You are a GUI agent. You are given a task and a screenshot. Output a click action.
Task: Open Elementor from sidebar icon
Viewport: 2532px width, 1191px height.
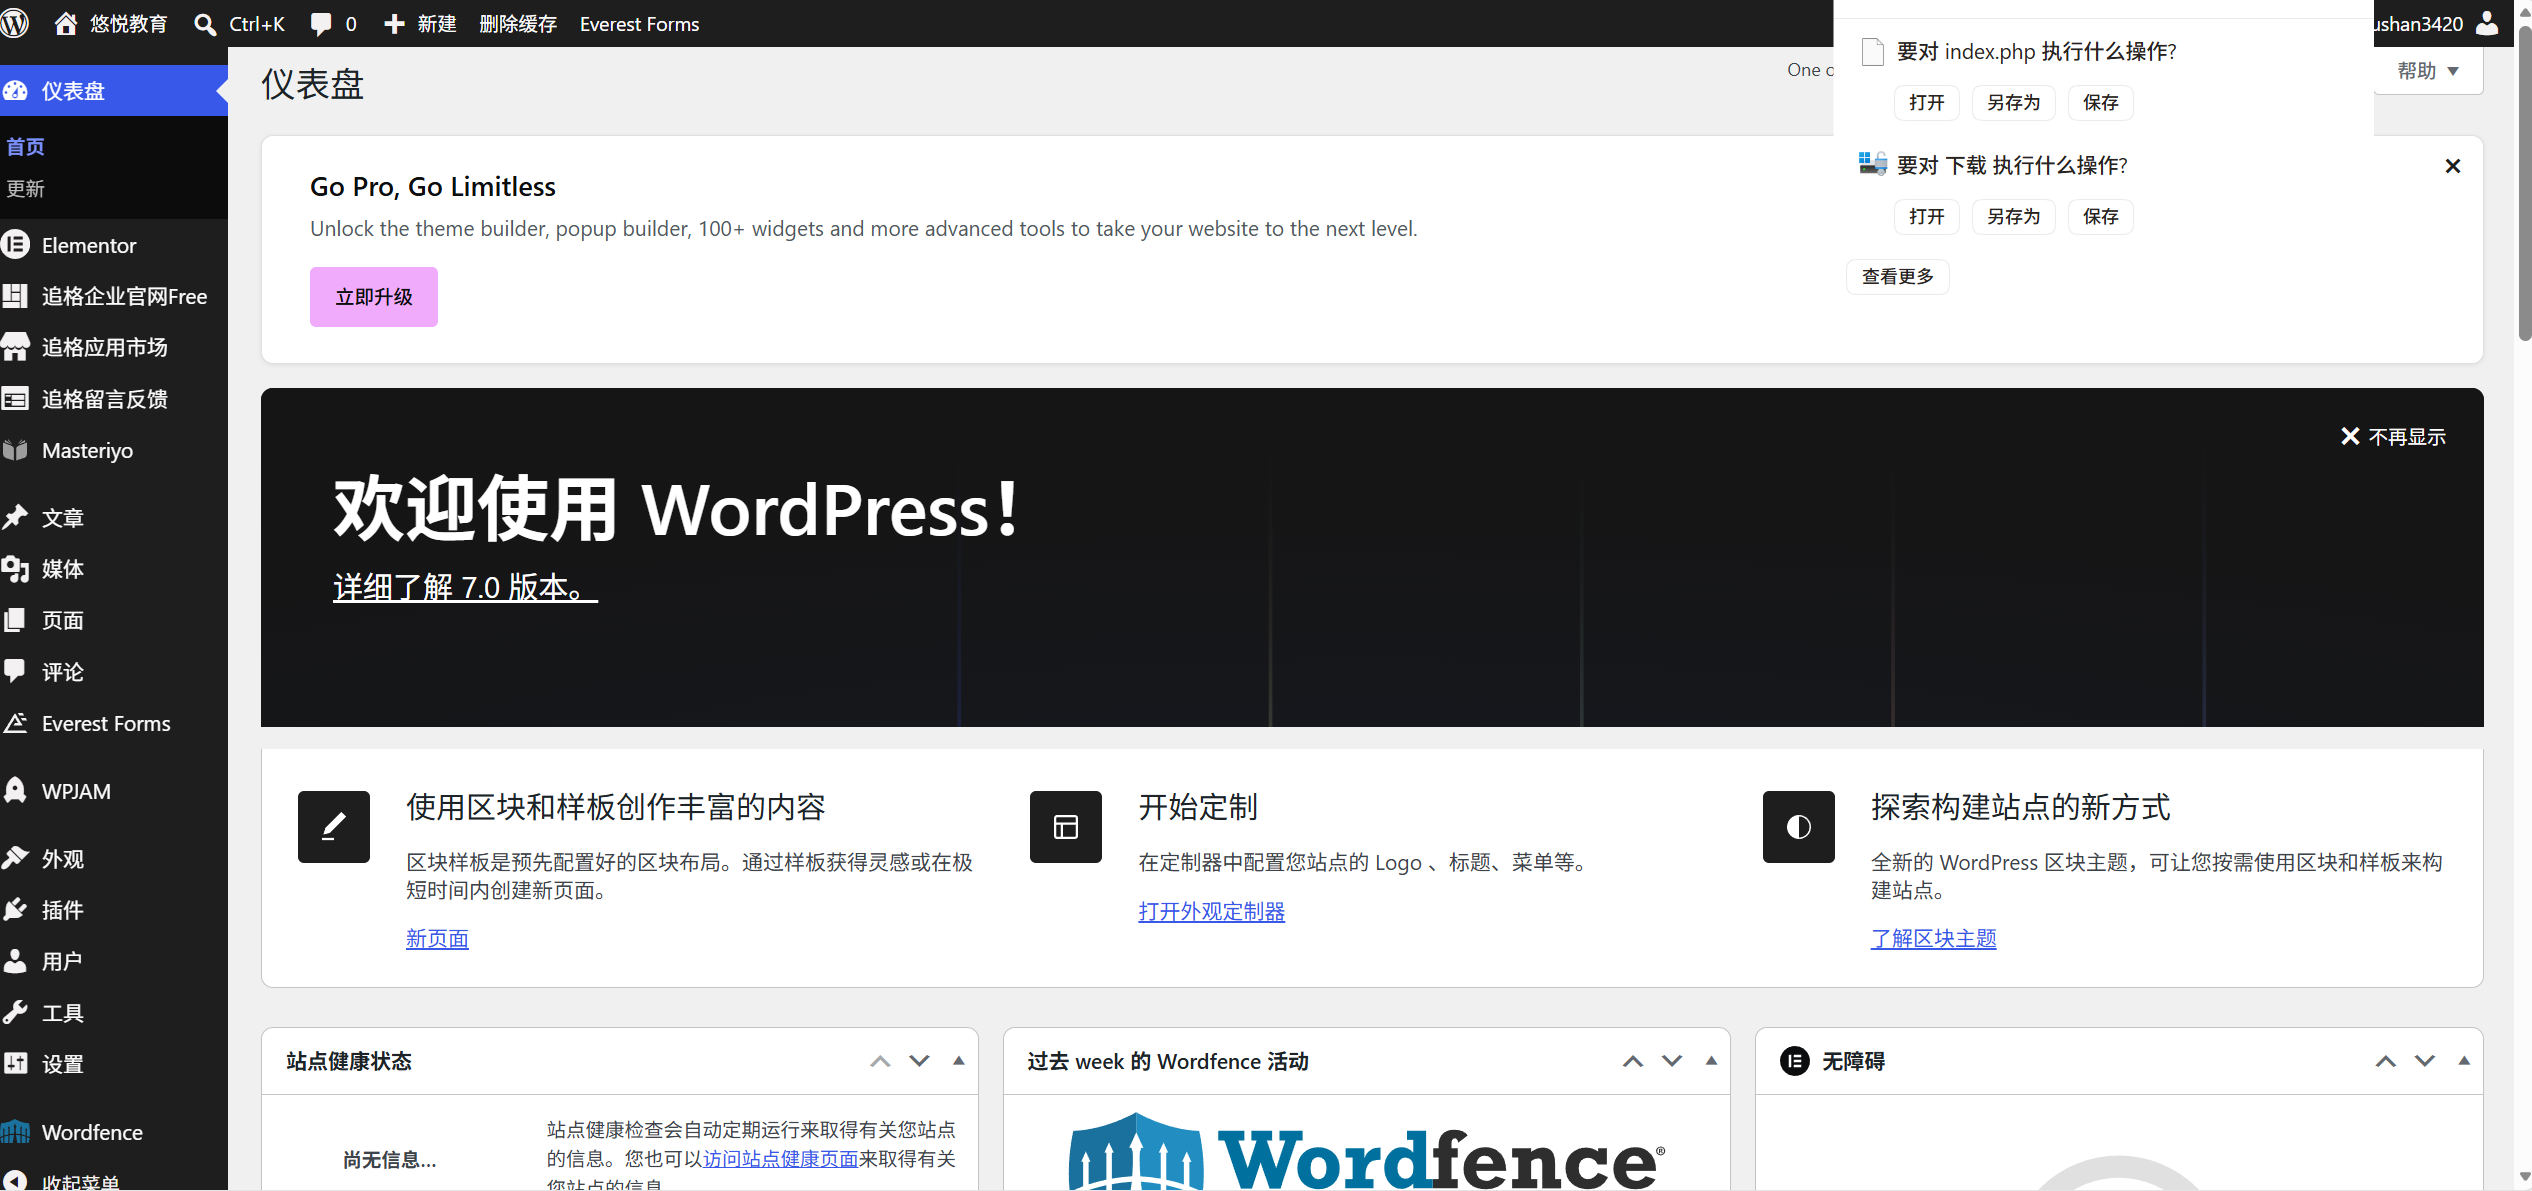[x=15, y=244]
